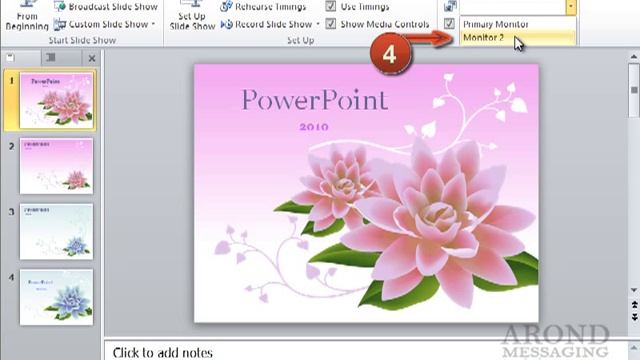The width and height of the screenshot is (640, 360).
Task: Click the vertical scrollbar down arrow
Action: pyautogui.click(x=633, y=290)
